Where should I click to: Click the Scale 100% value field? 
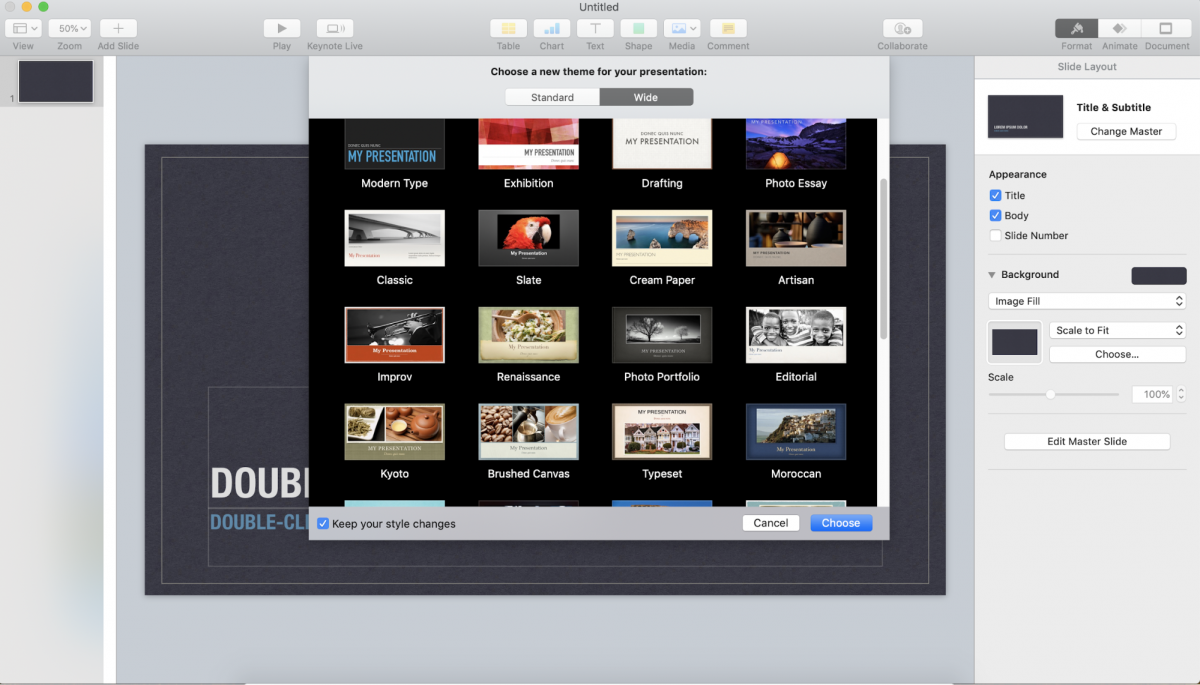(1152, 395)
